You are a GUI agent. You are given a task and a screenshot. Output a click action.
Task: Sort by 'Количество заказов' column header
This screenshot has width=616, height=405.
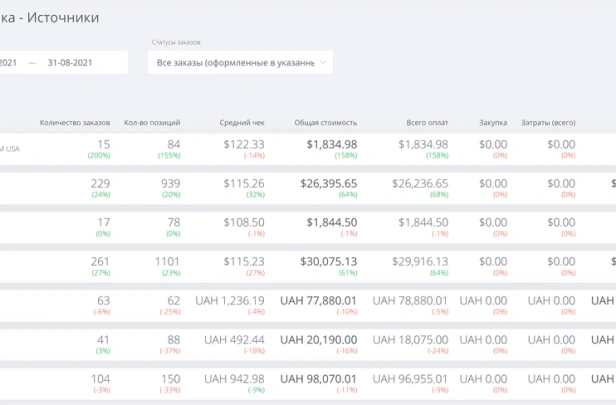75,122
